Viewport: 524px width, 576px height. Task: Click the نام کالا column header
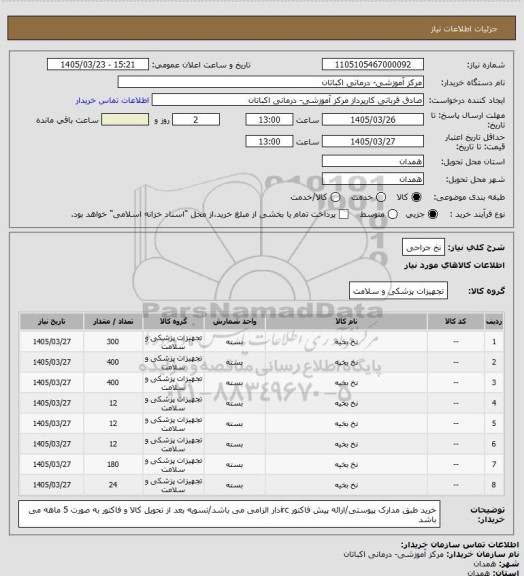346,321
